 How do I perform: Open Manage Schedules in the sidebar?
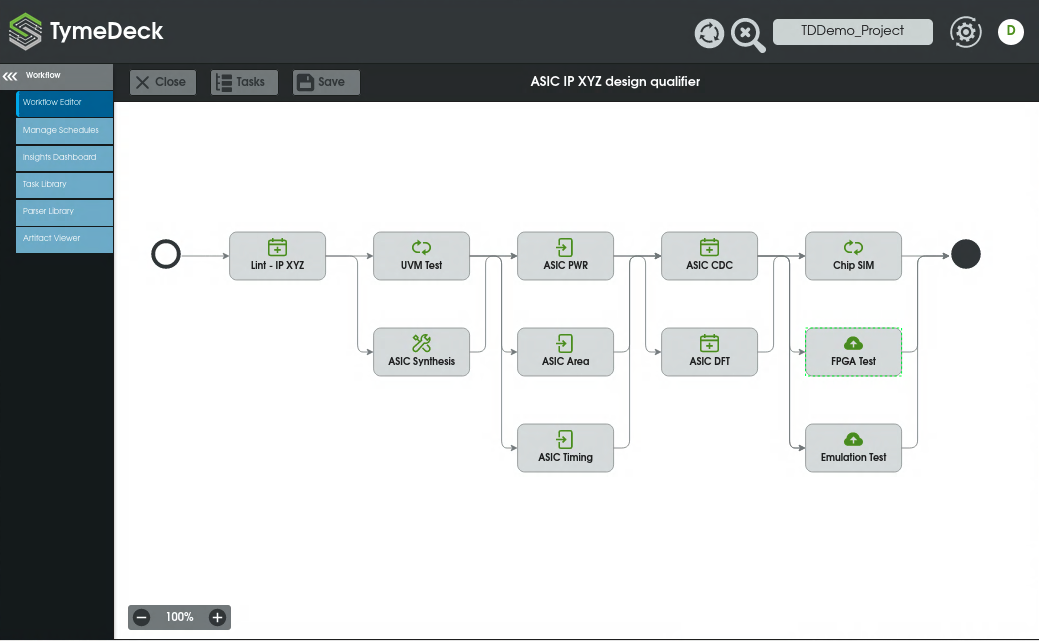(x=64, y=130)
